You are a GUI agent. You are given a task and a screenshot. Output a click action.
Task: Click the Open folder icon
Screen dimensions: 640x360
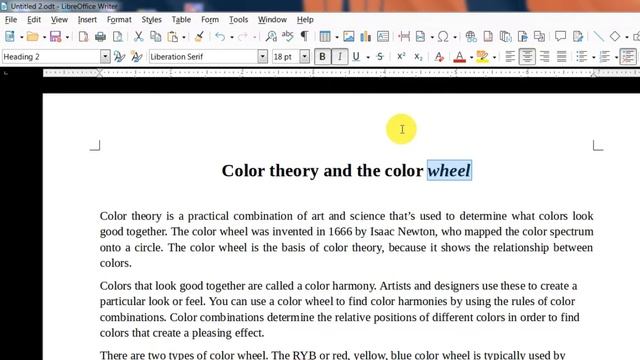[33, 37]
